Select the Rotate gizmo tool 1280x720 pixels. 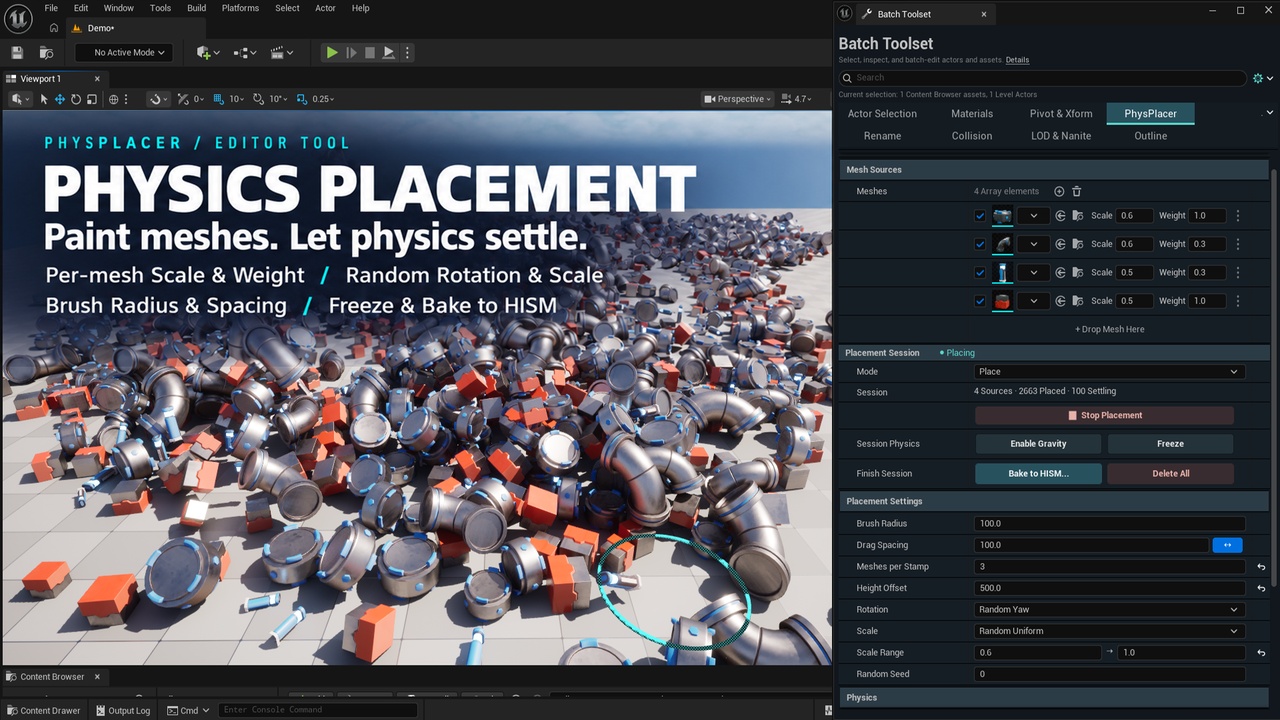(76, 99)
